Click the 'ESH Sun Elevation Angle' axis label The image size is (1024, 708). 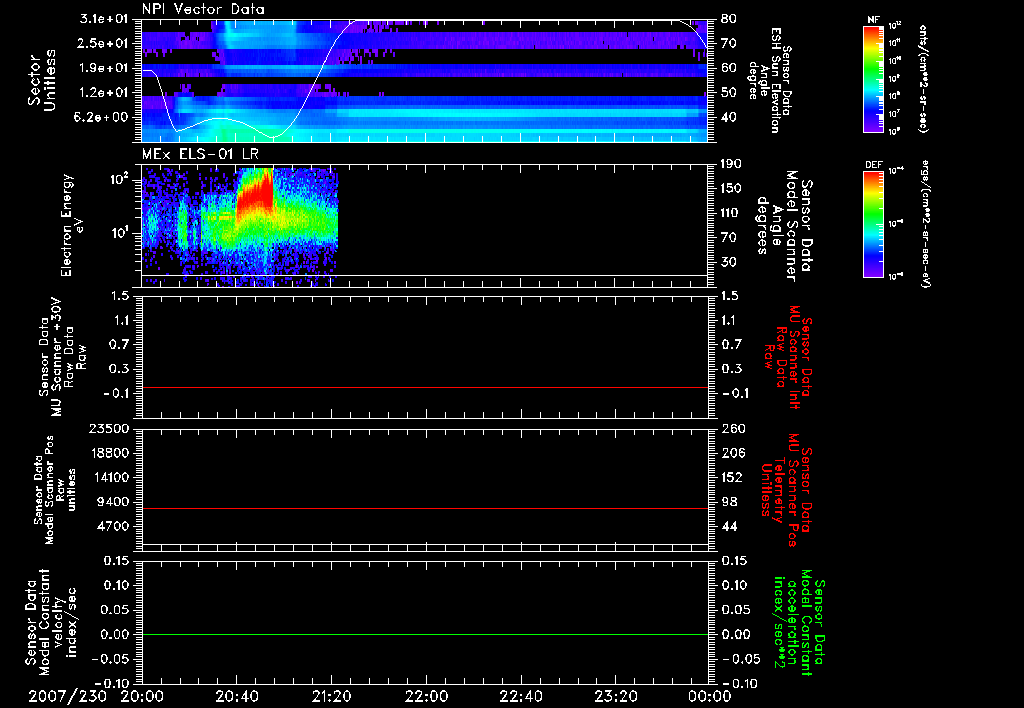(769, 80)
